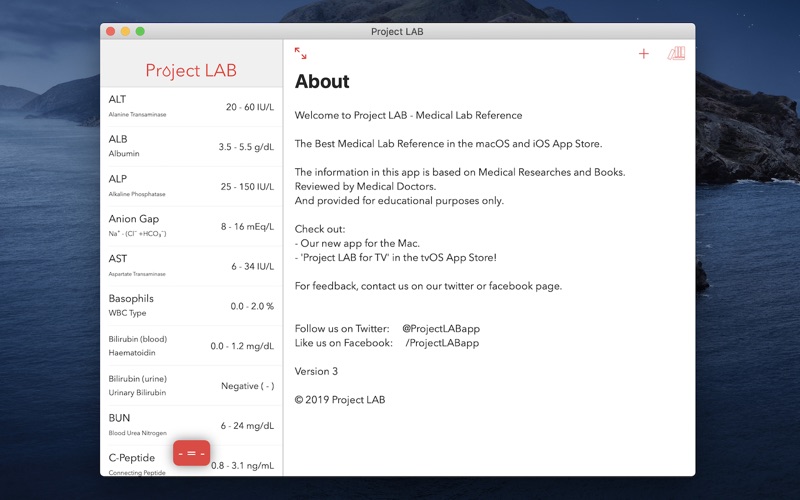
Task: Select the C-Peptide row
Action: coord(191,461)
